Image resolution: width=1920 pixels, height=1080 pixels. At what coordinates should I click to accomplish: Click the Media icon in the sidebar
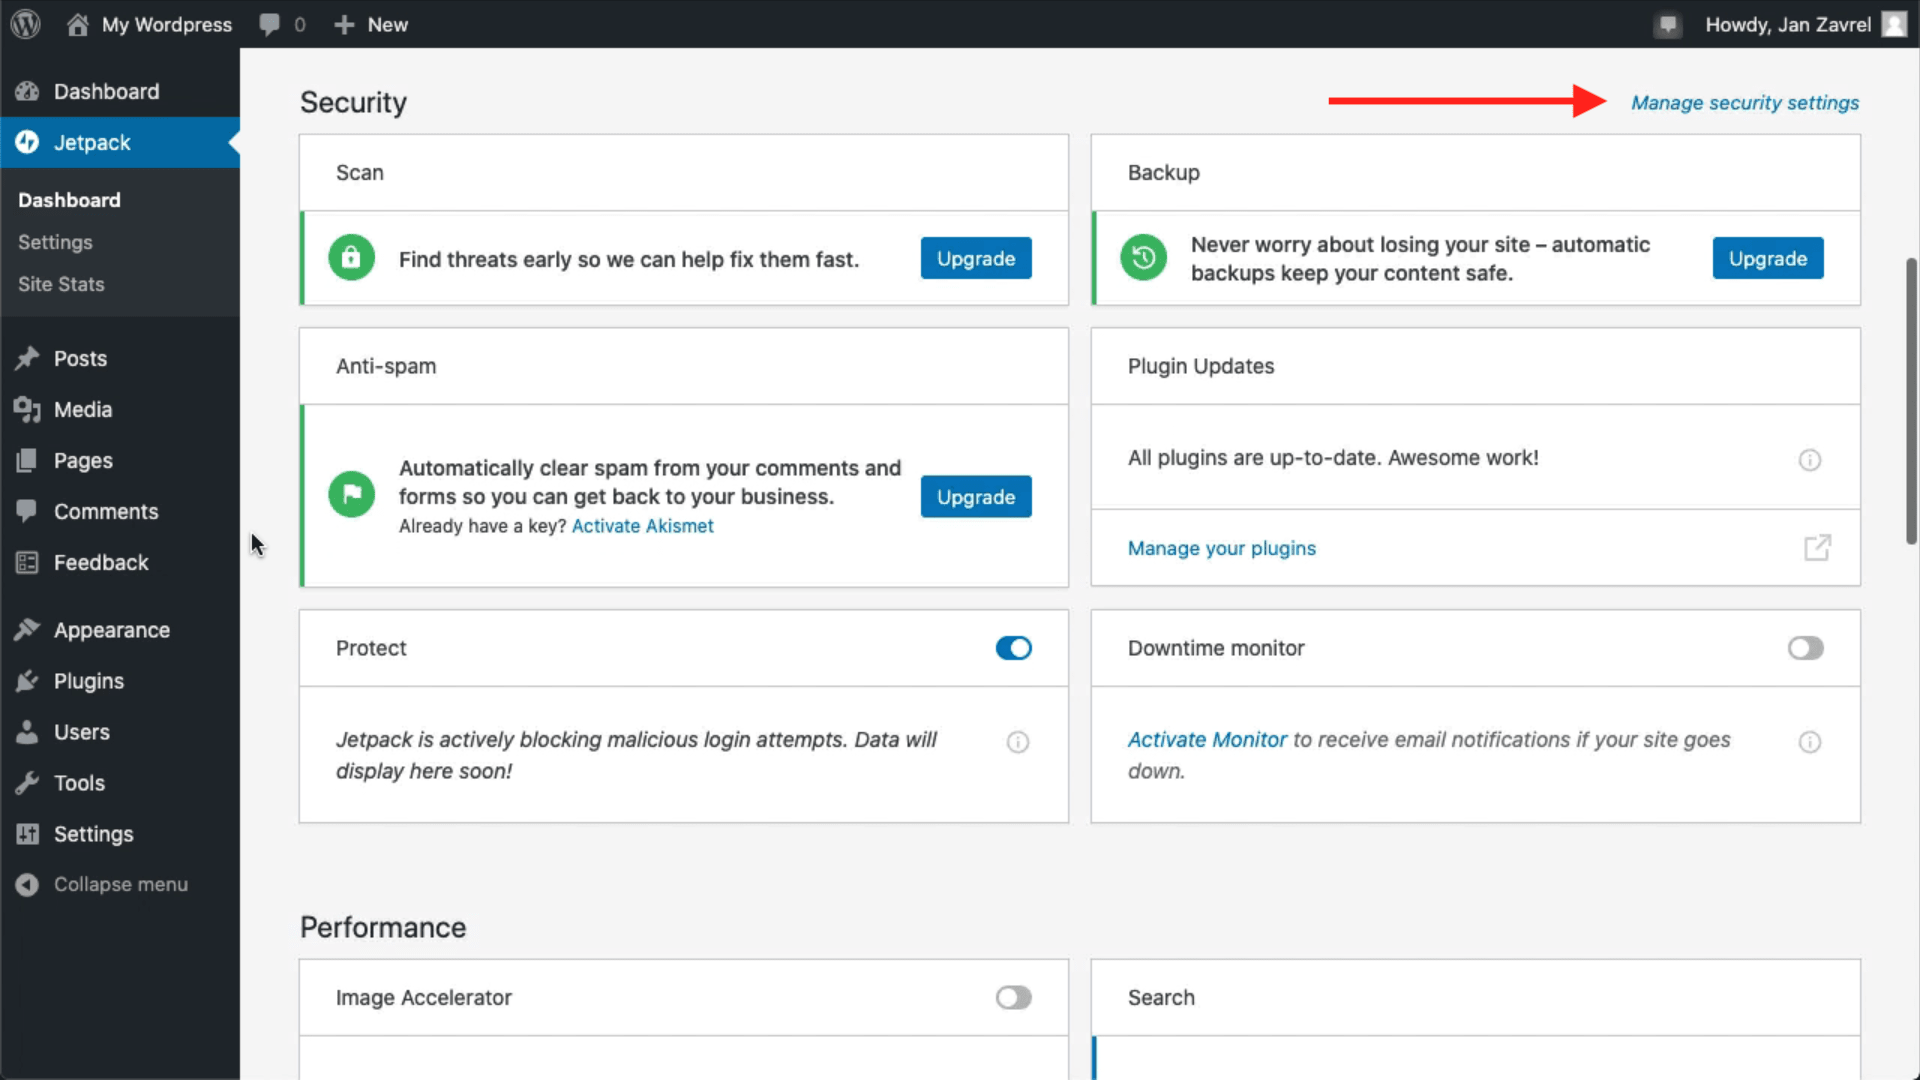click(27, 409)
